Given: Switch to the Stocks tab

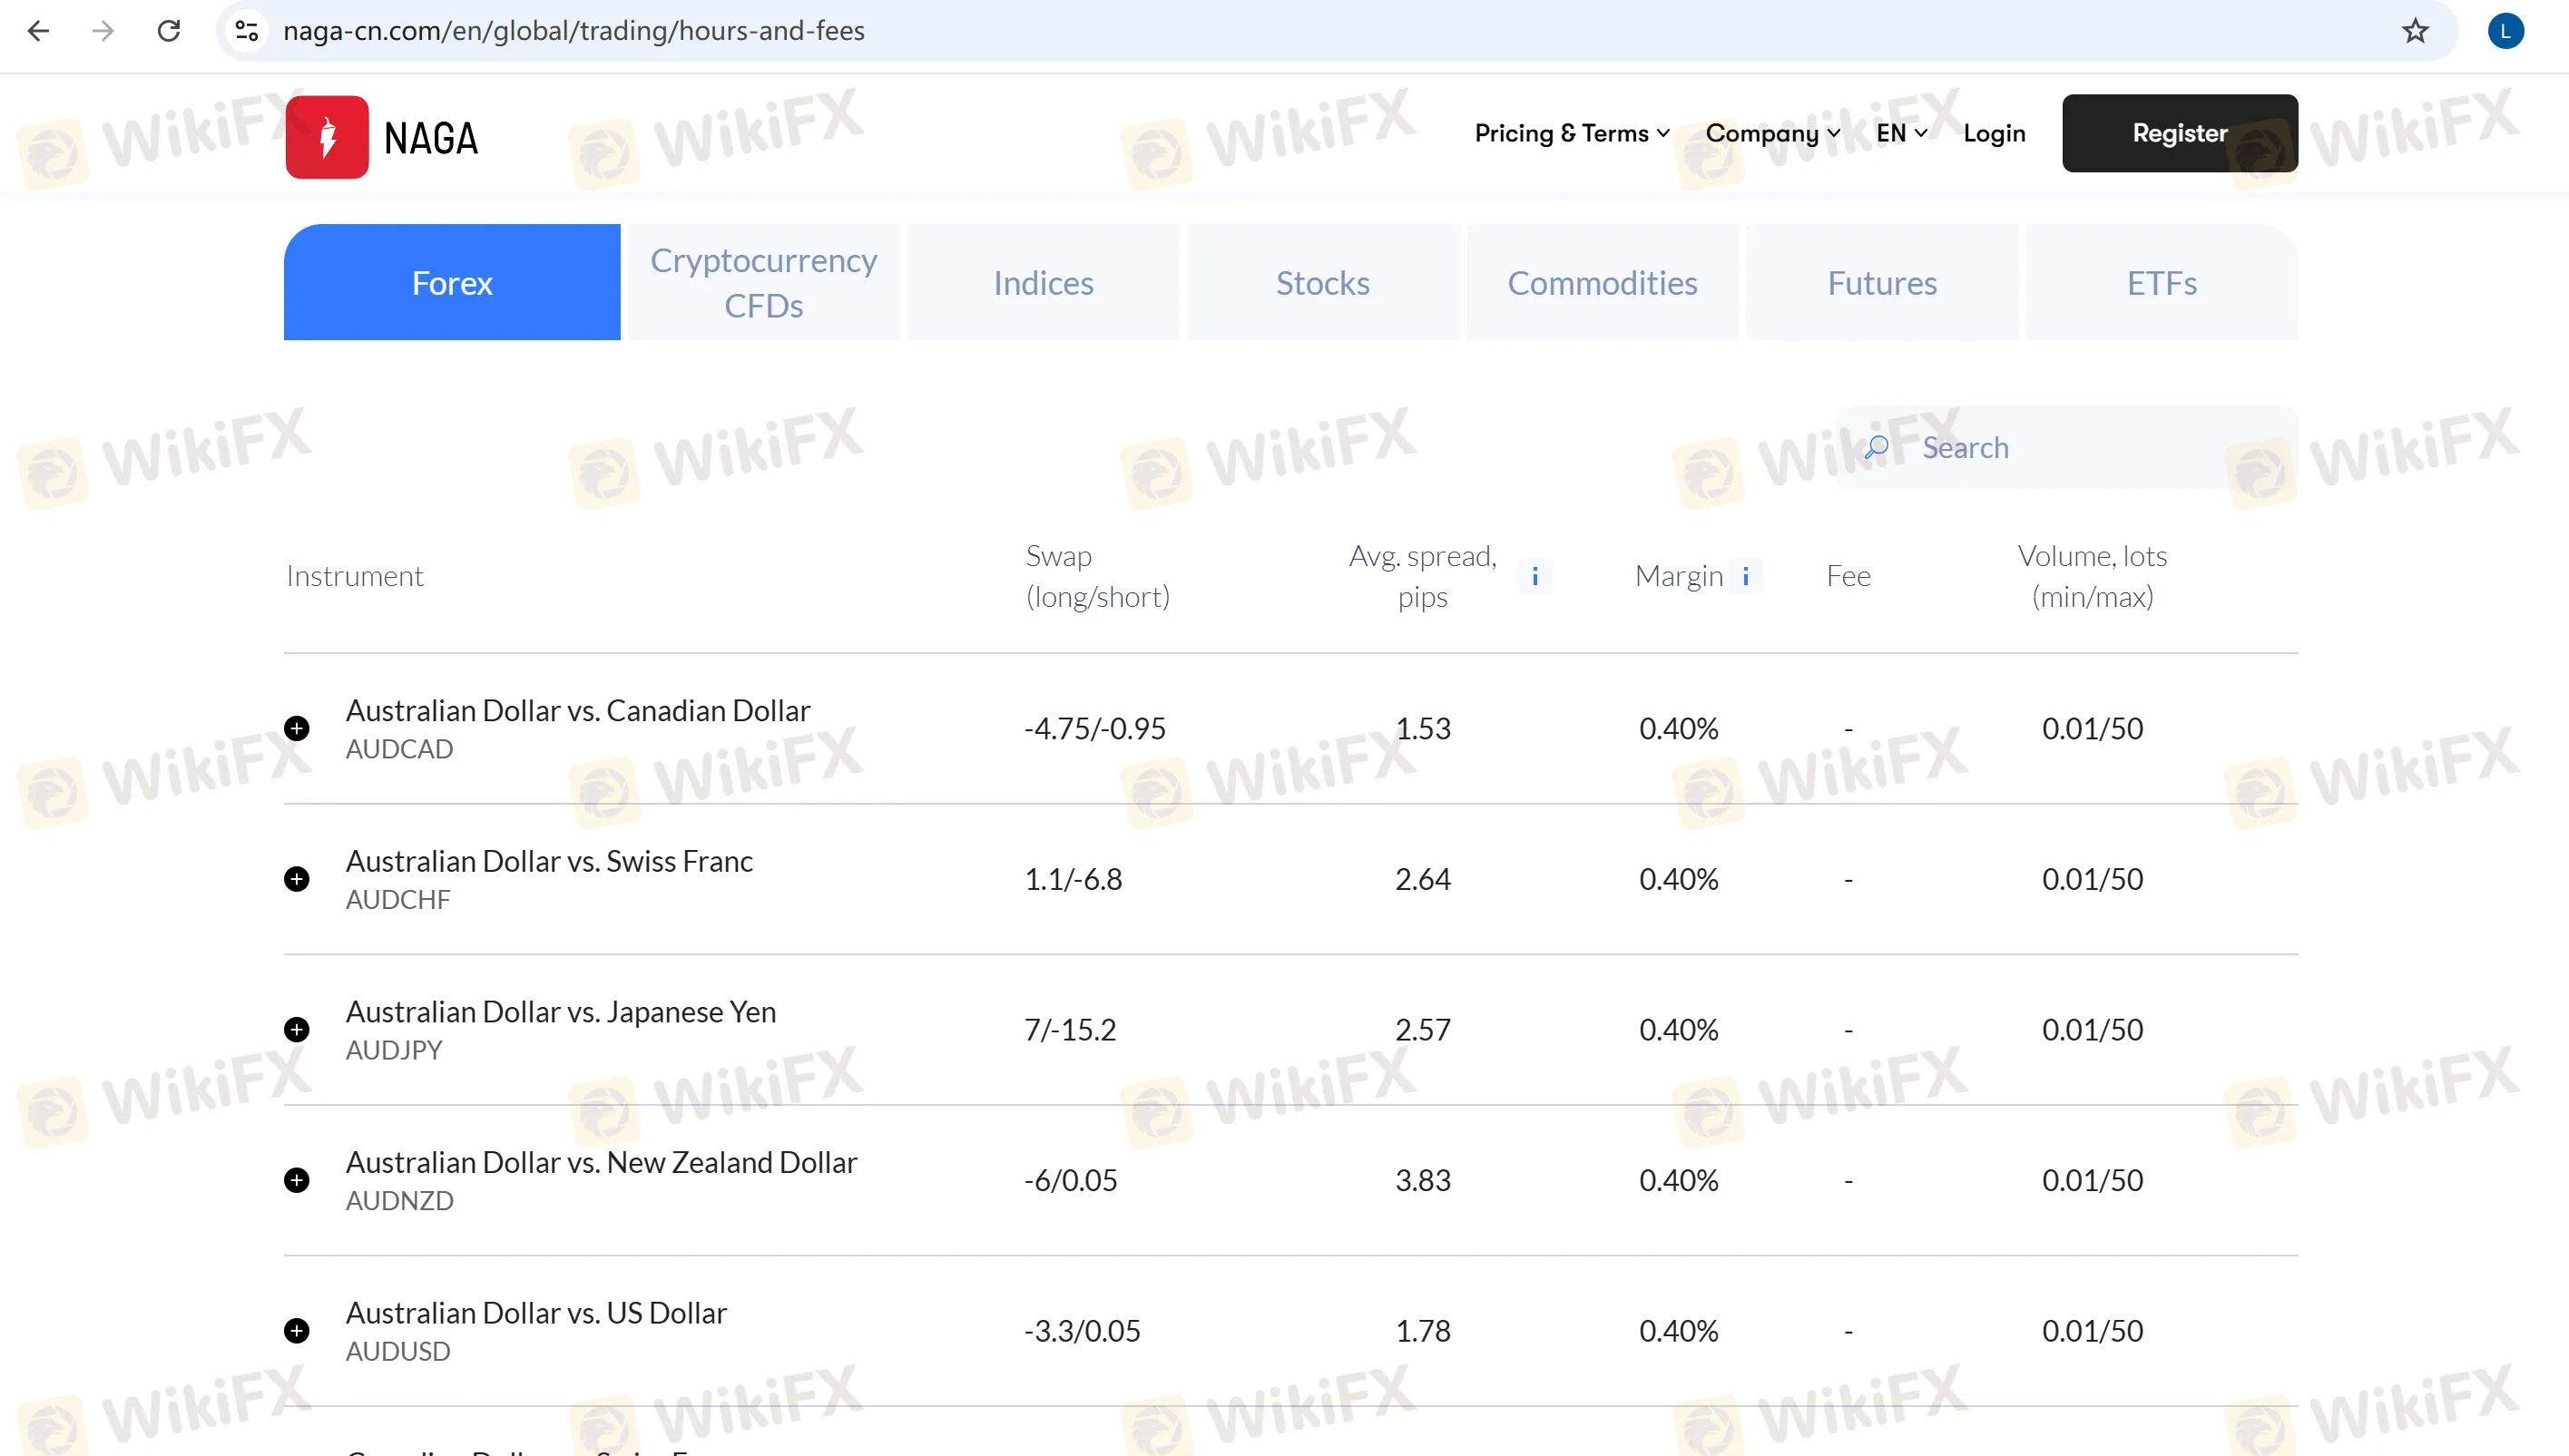Looking at the screenshot, I should [x=1323, y=282].
